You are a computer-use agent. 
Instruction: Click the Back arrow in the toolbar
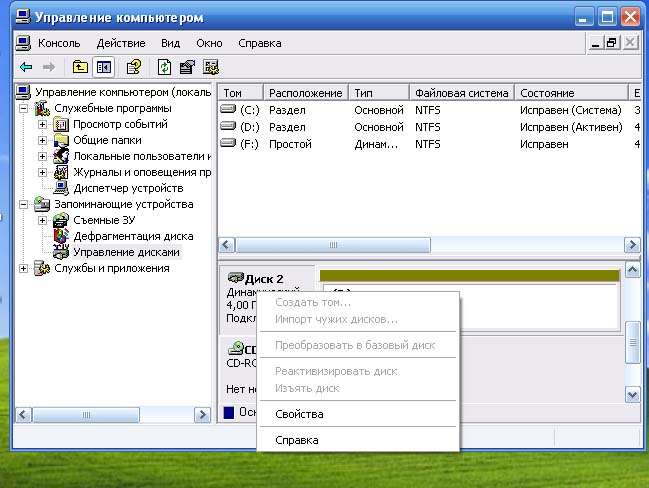tap(26, 67)
